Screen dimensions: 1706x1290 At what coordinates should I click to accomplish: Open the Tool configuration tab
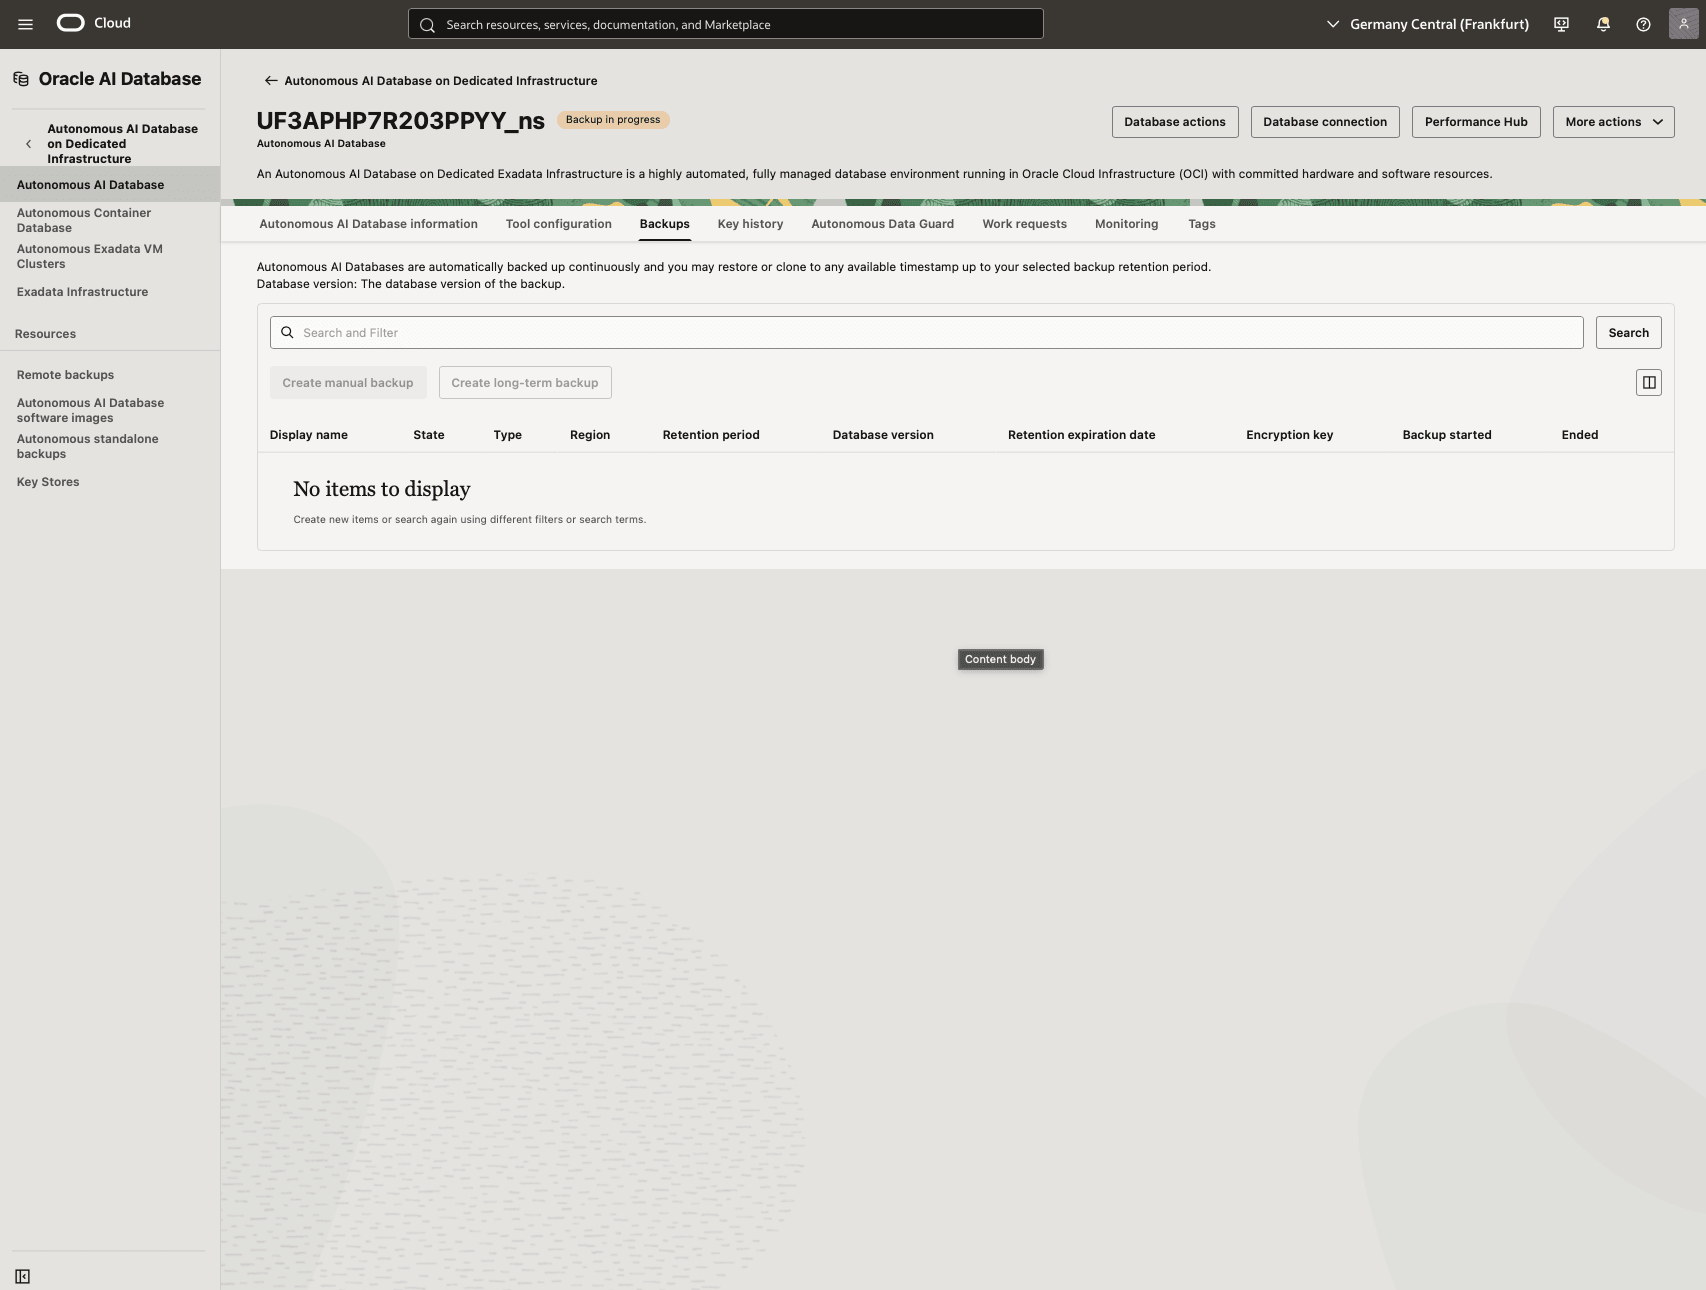point(558,224)
